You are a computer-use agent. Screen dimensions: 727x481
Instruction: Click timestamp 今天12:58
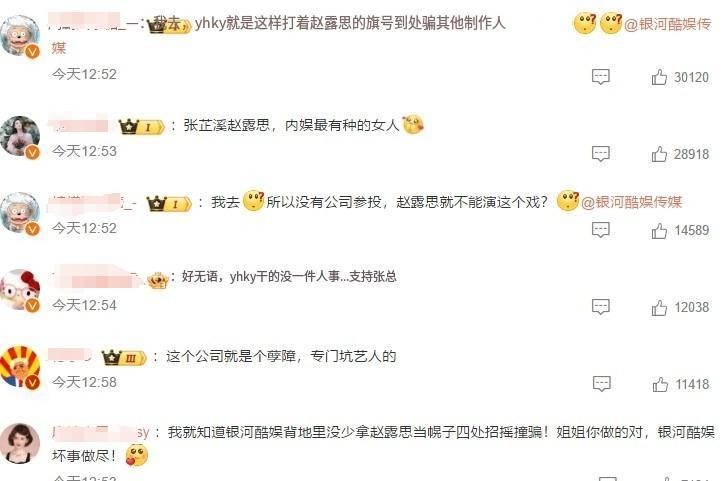(84, 382)
